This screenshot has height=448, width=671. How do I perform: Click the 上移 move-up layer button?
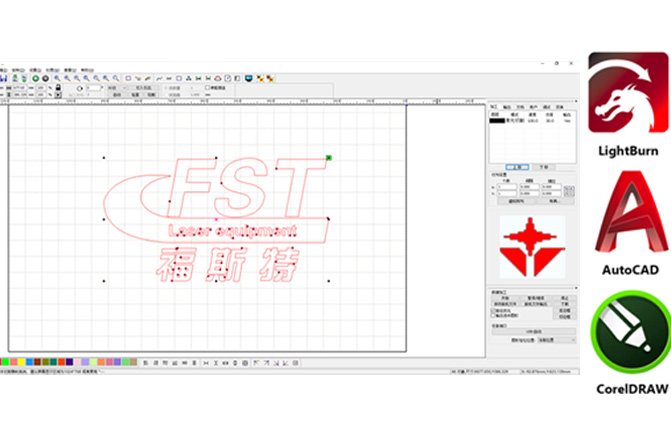517,167
